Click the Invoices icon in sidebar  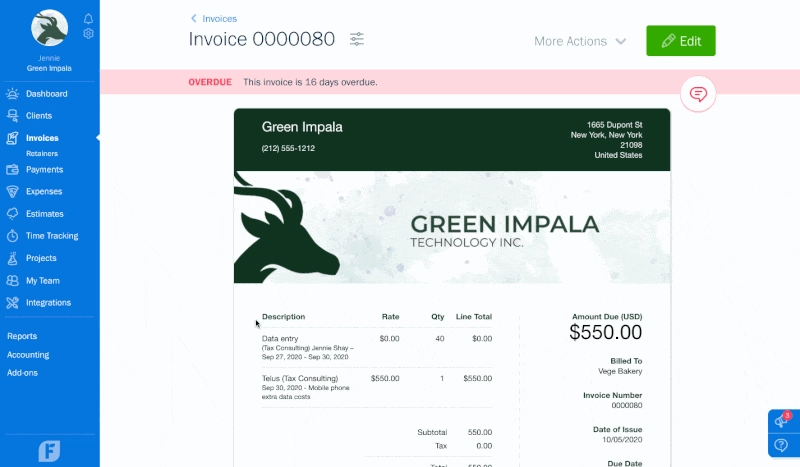12,138
